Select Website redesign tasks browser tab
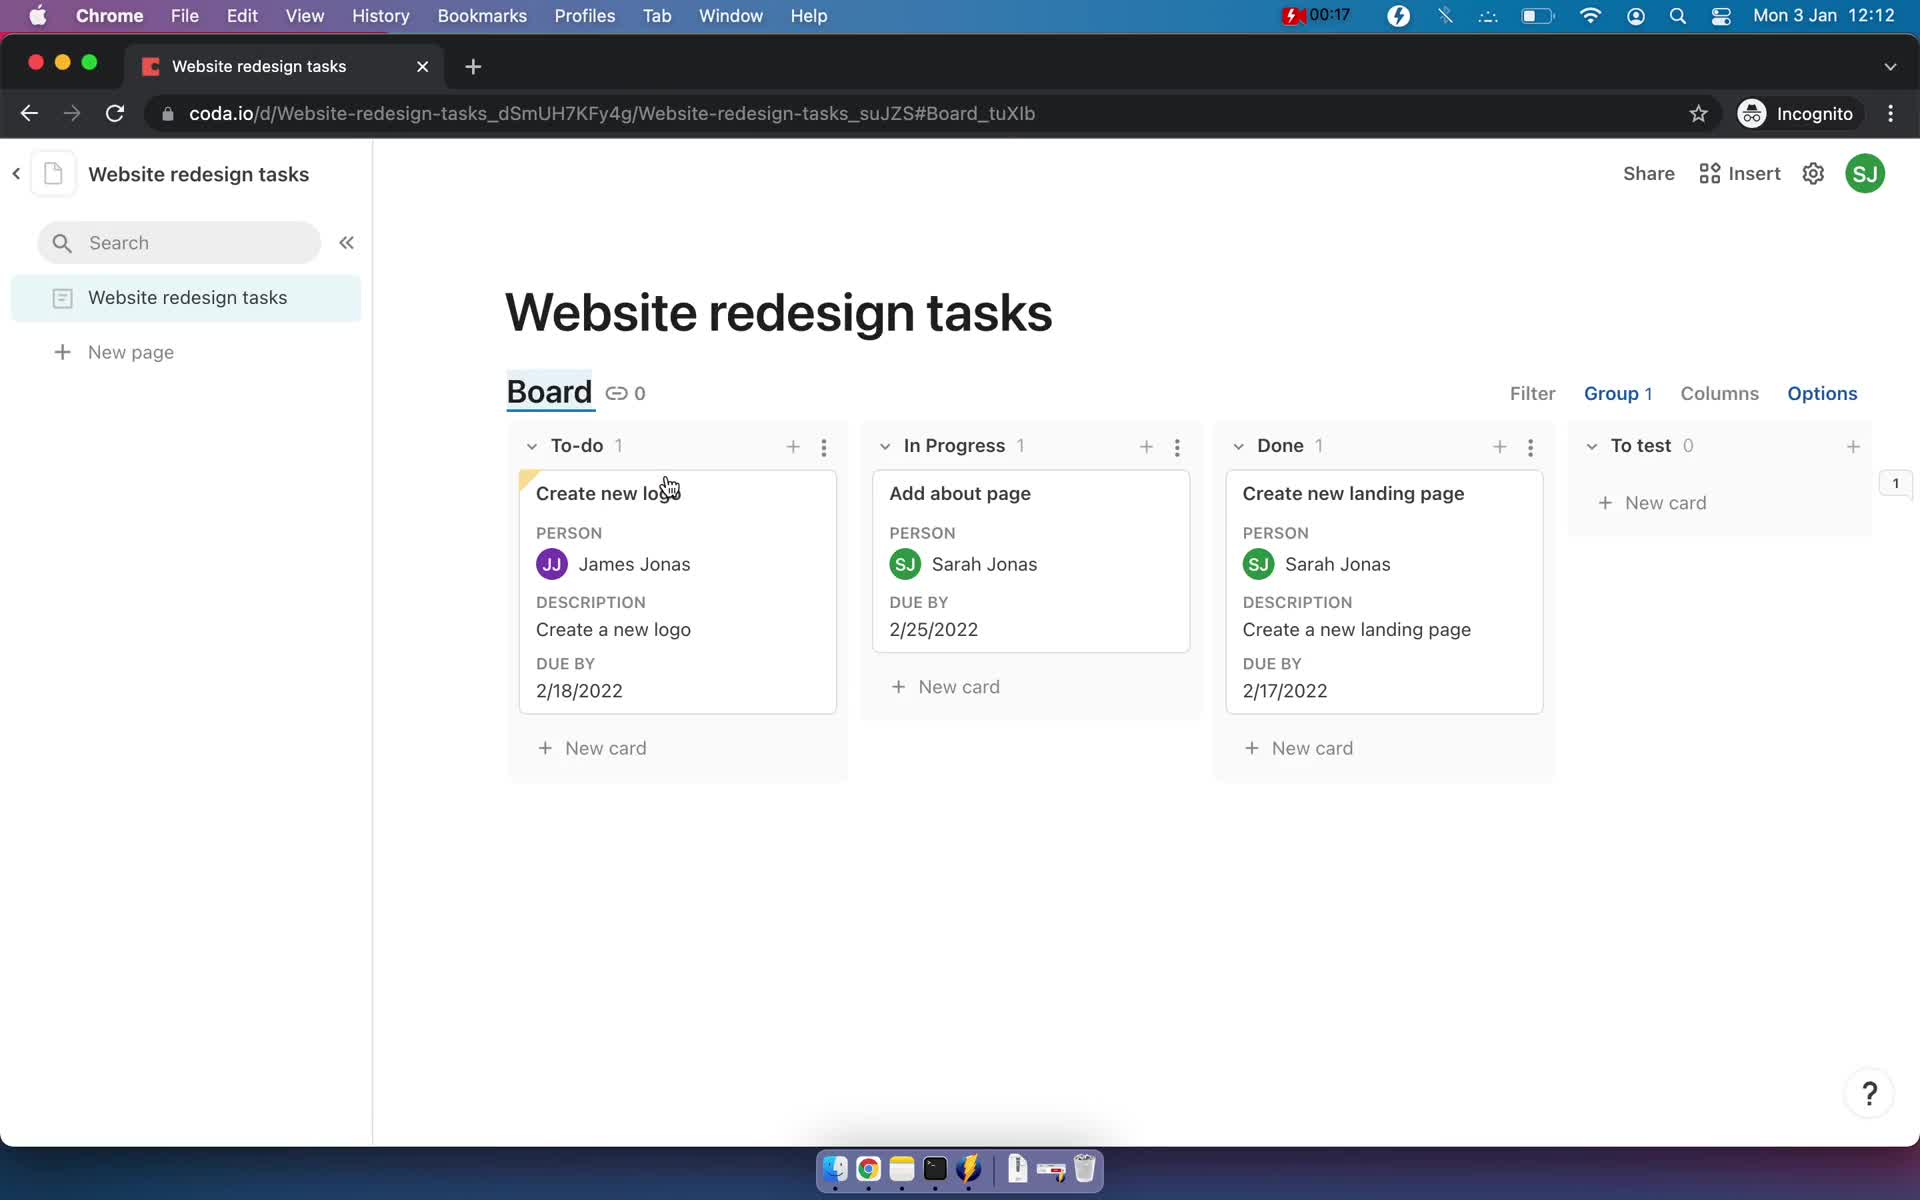Screen dimensions: 1920x1200 [x=283, y=66]
